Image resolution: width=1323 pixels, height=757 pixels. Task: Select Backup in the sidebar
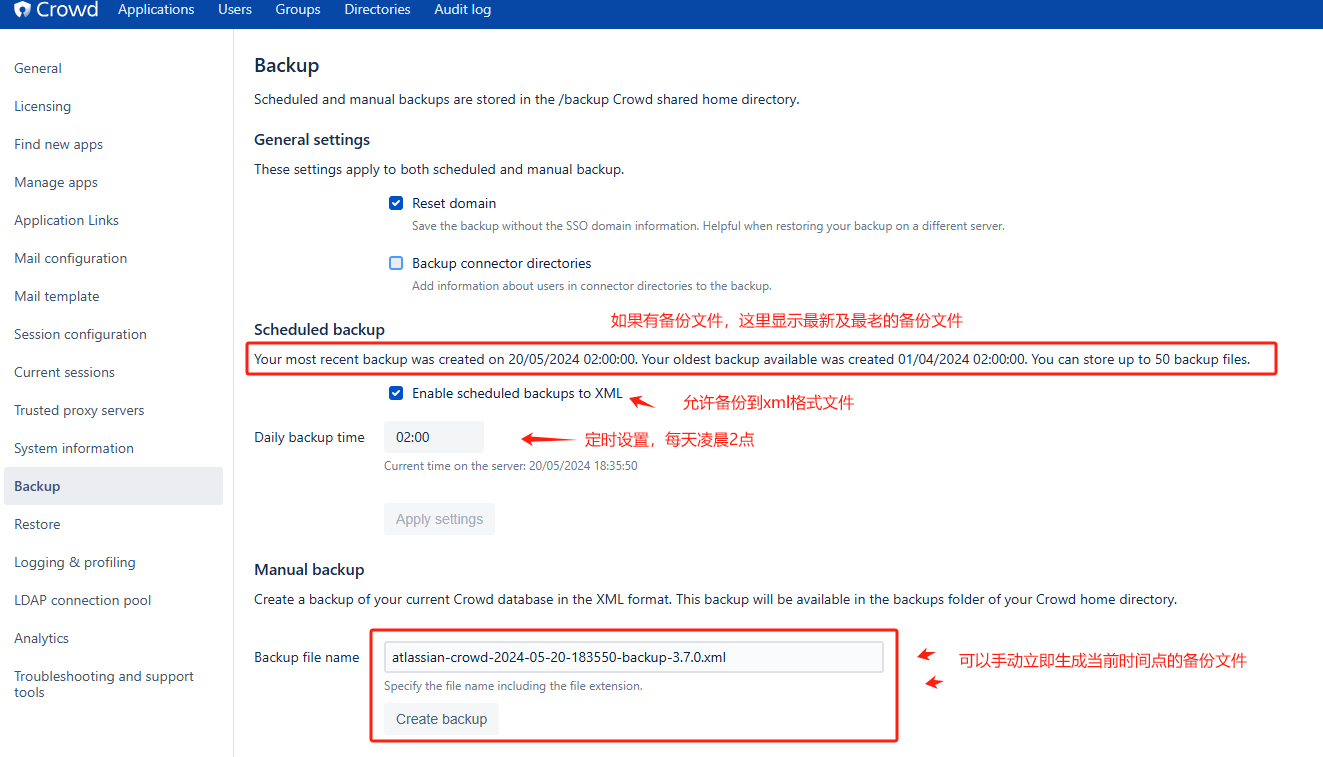[113, 486]
